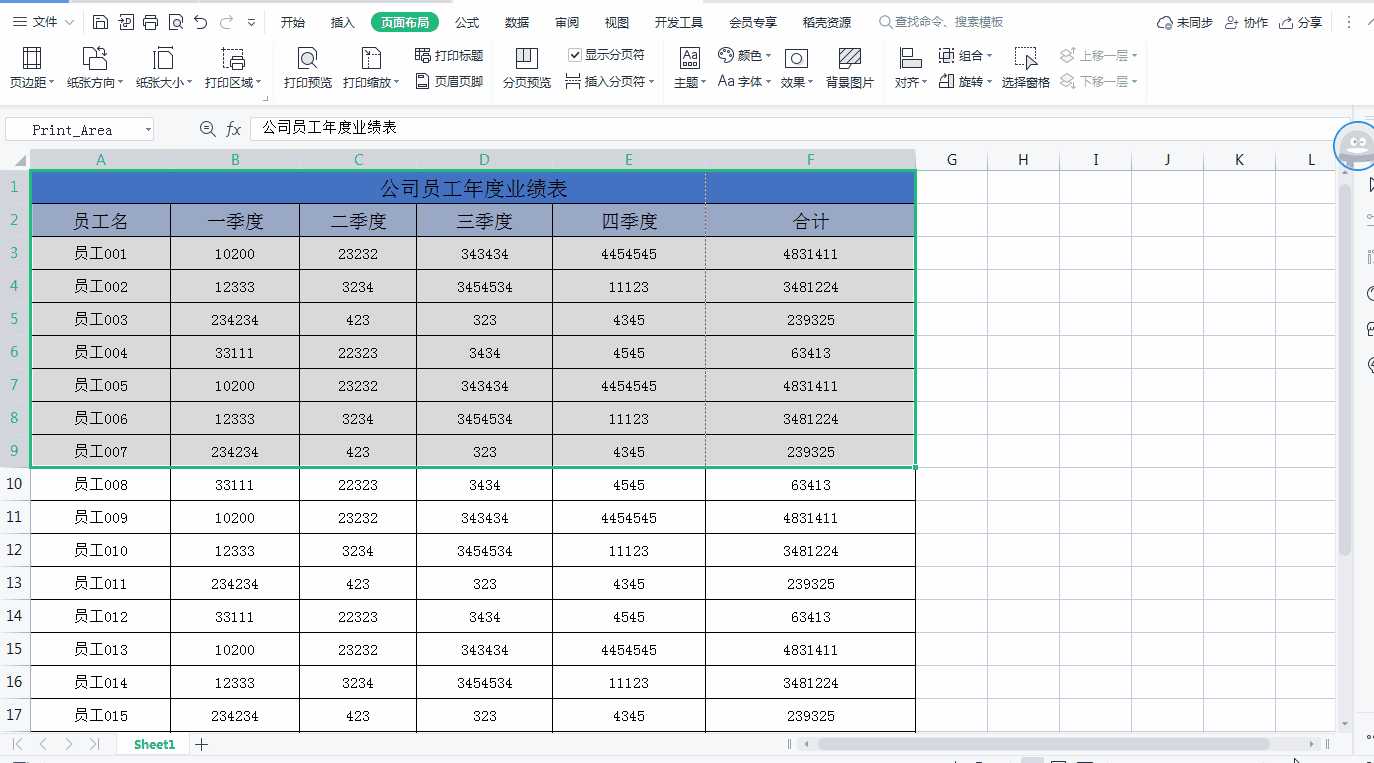Viewport: 1374px width, 763px height.
Task: Open 主题 theme tool
Action: pyautogui.click(x=690, y=69)
